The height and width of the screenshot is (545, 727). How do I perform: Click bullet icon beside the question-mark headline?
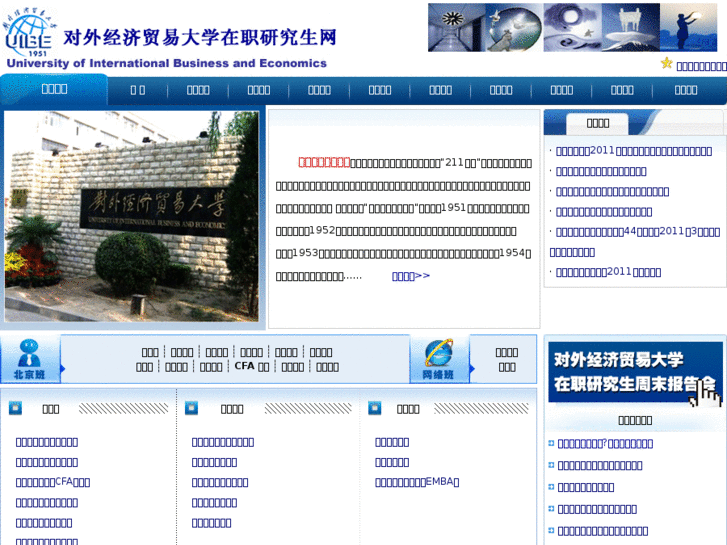tap(551, 443)
